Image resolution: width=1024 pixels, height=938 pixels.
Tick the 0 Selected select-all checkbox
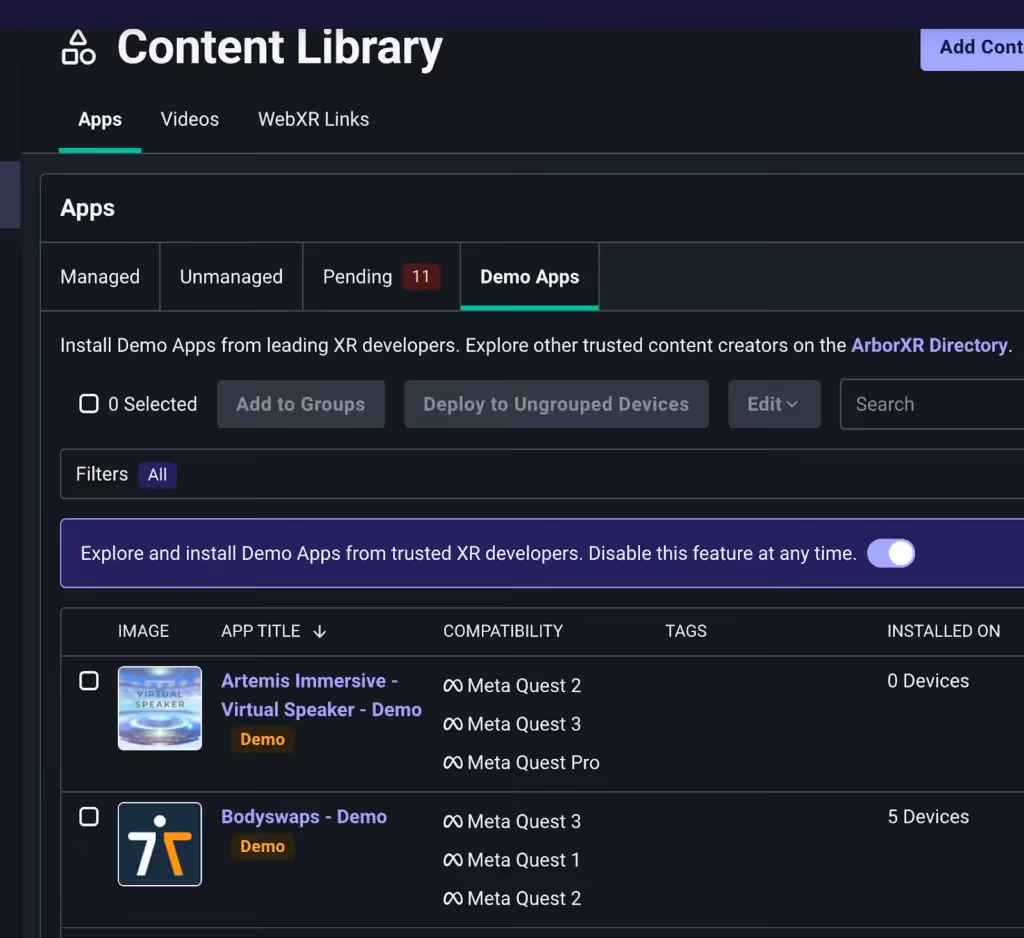[89, 404]
